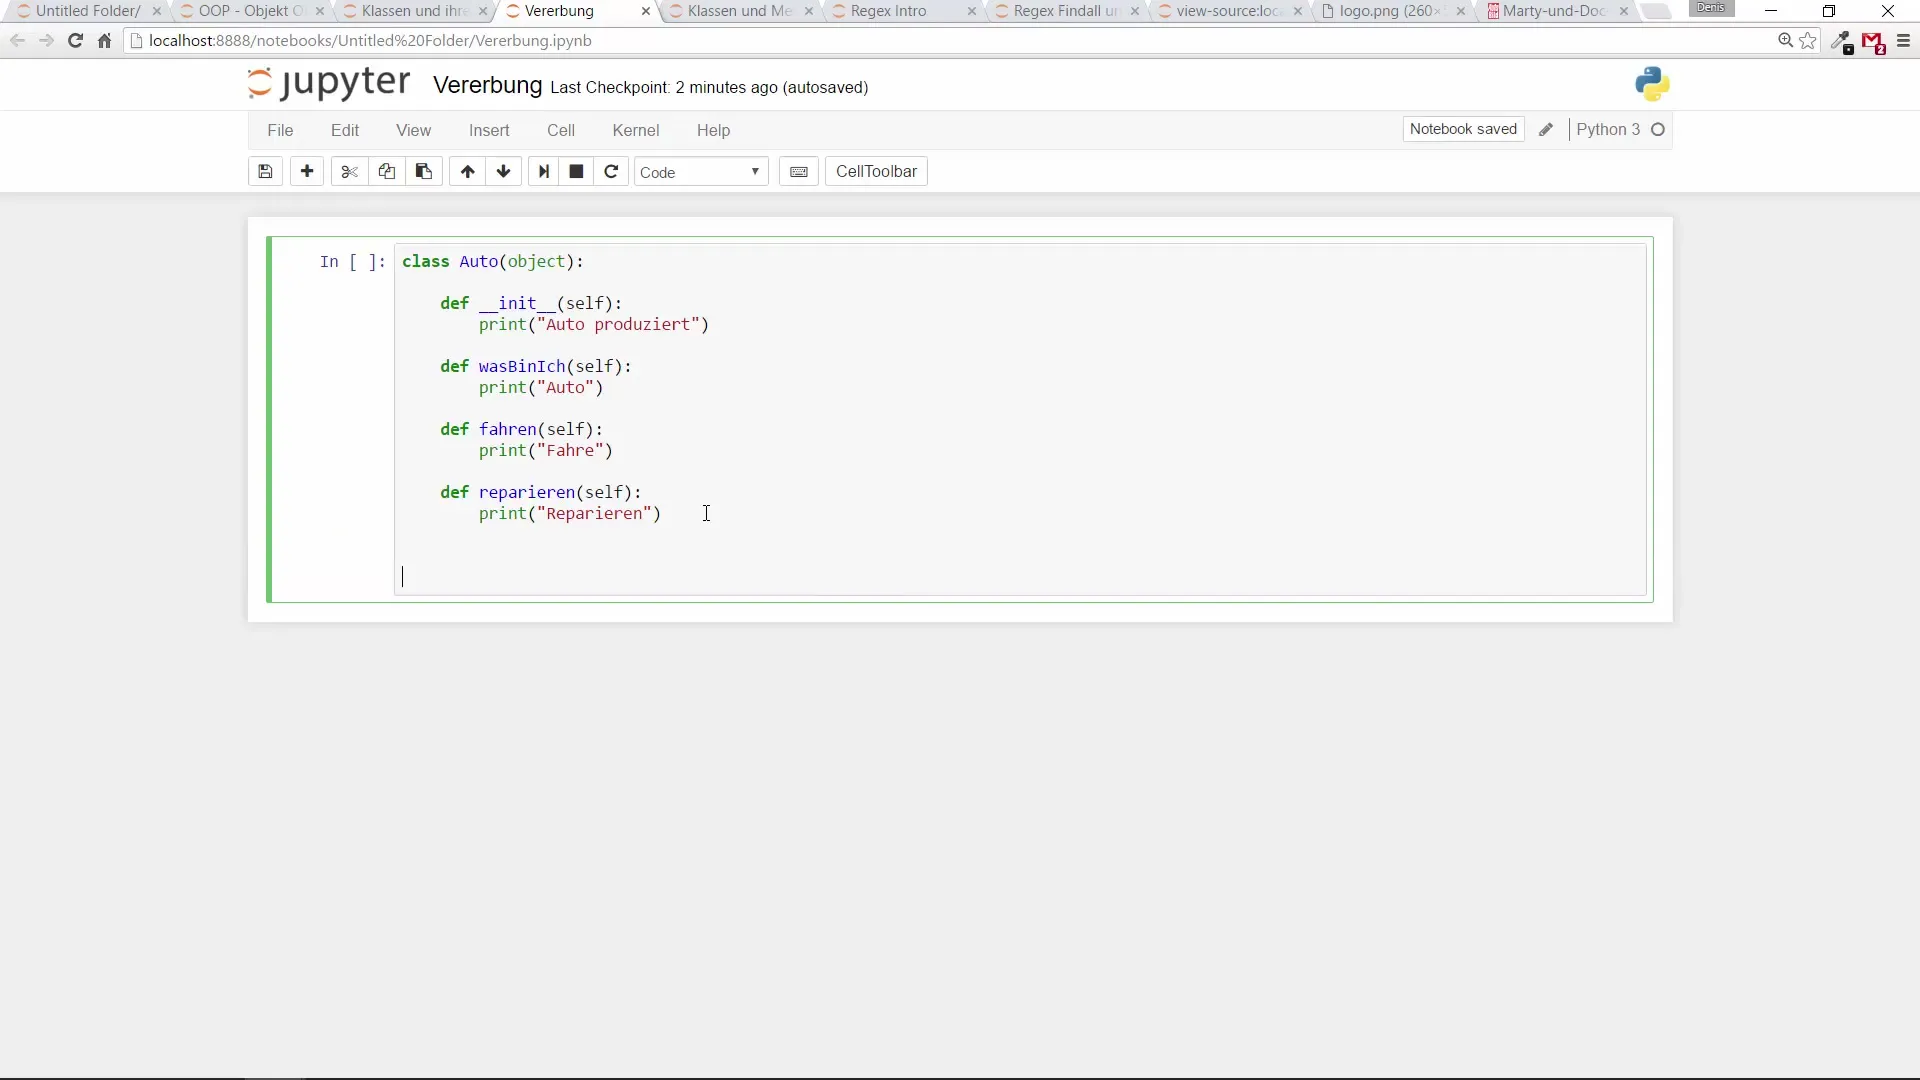Click the browser address bar URL

tap(370, 41)
